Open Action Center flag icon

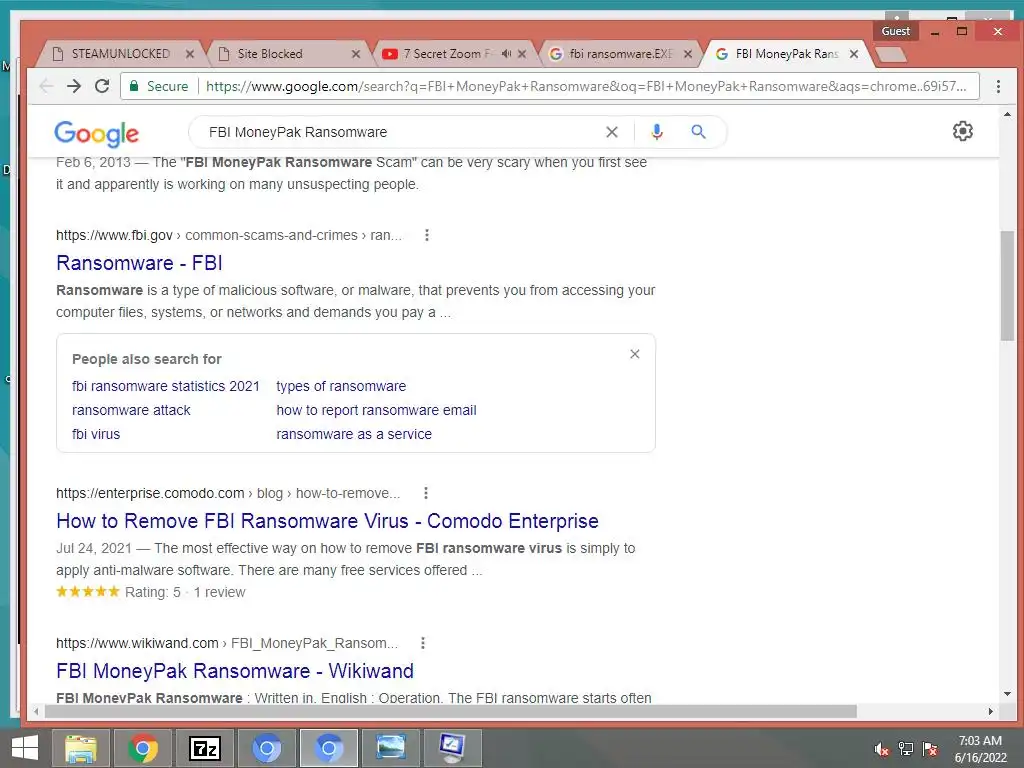(x=930, y=749)
